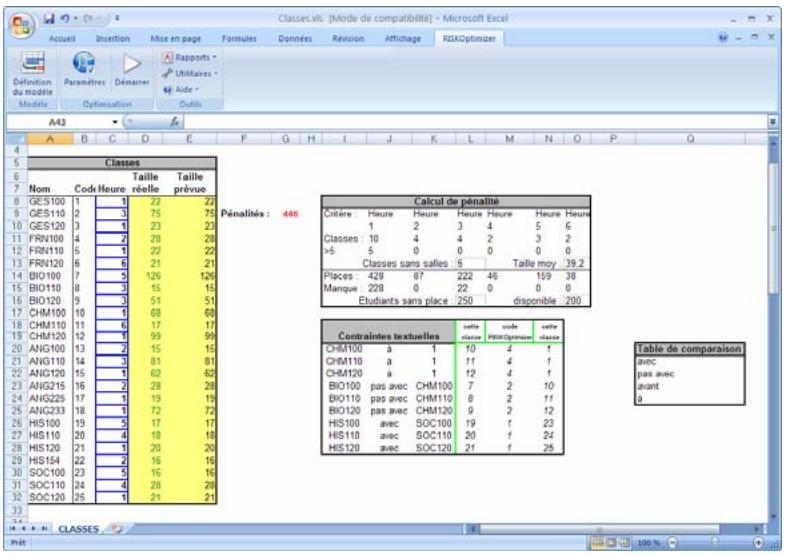This screenshot has width=789, height=554.
Task: Click the Redo arrow icon
Action: 89,19
